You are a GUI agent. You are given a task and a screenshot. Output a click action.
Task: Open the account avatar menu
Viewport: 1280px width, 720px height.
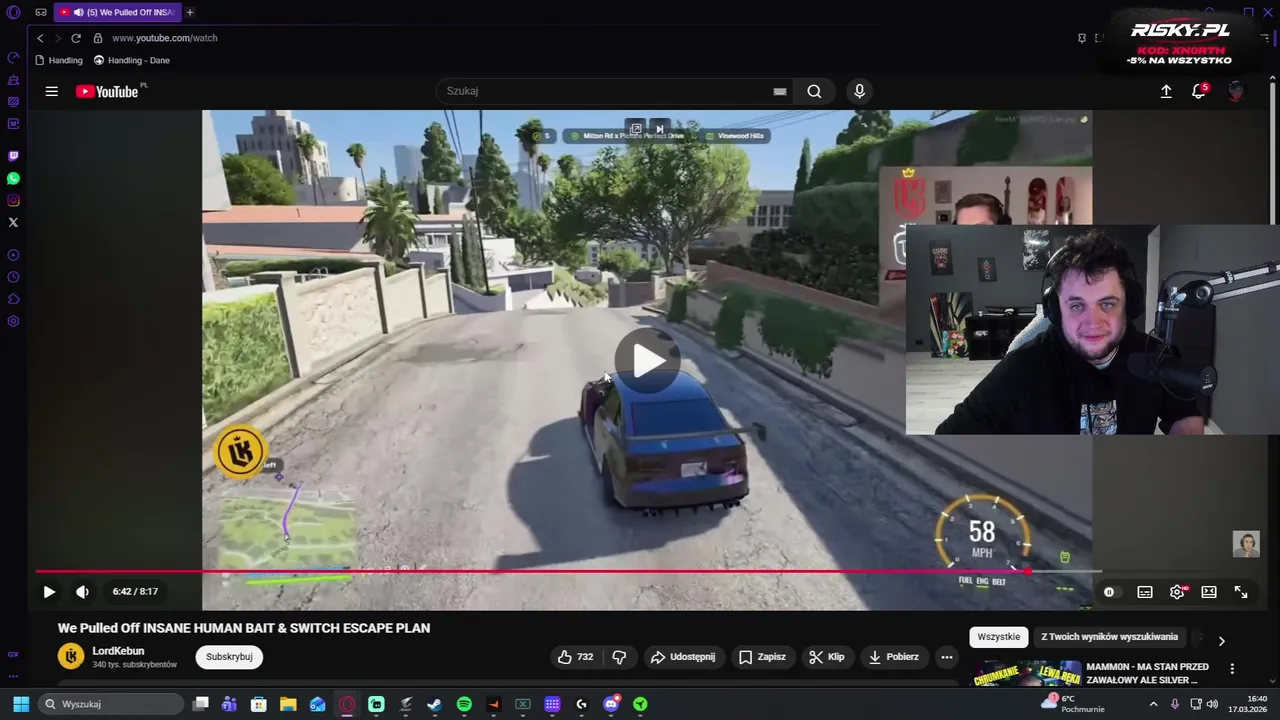tap(1236, 91)
